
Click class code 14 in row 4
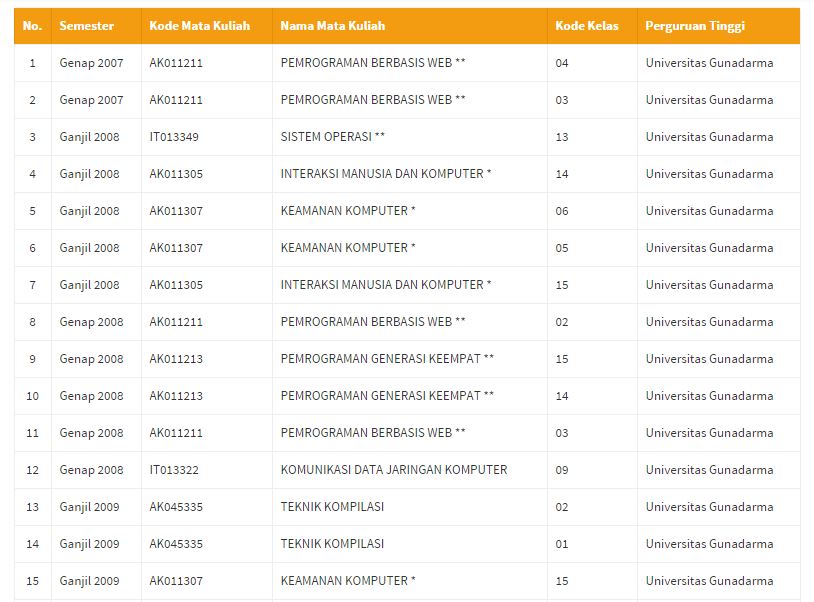coord(562,174)
